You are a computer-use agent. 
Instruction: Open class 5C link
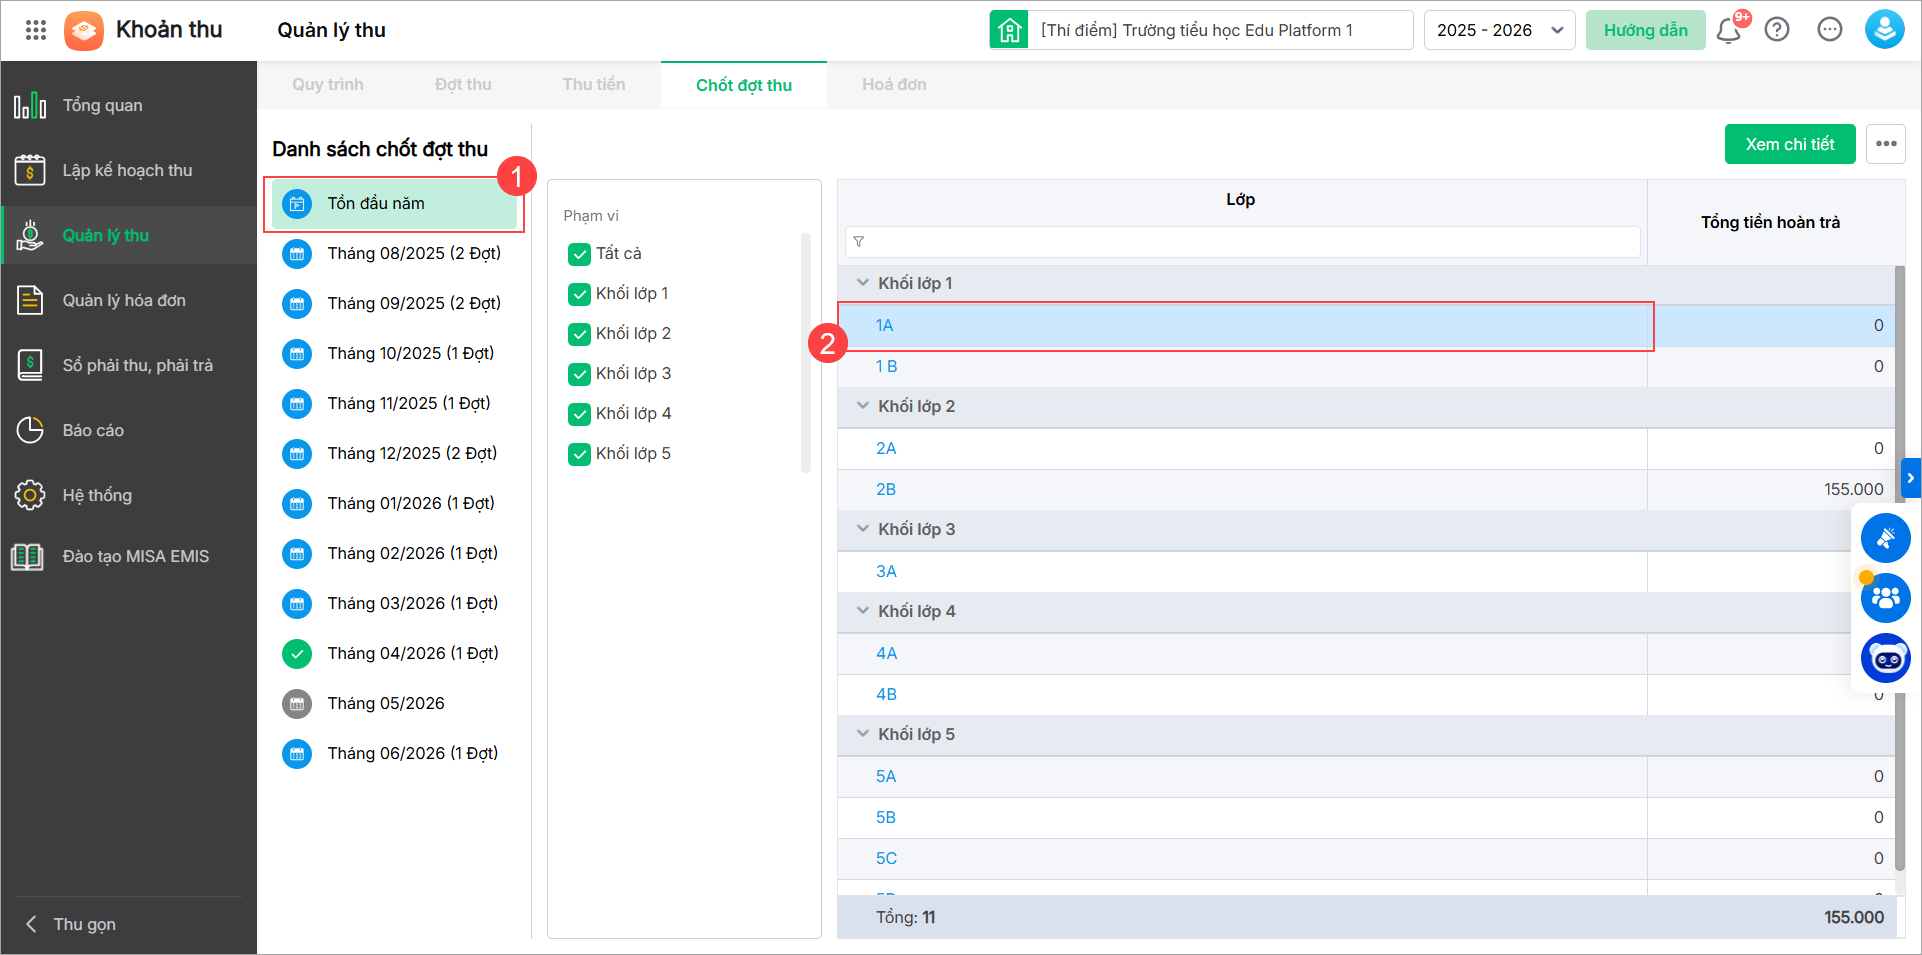(x=886, y=858)
